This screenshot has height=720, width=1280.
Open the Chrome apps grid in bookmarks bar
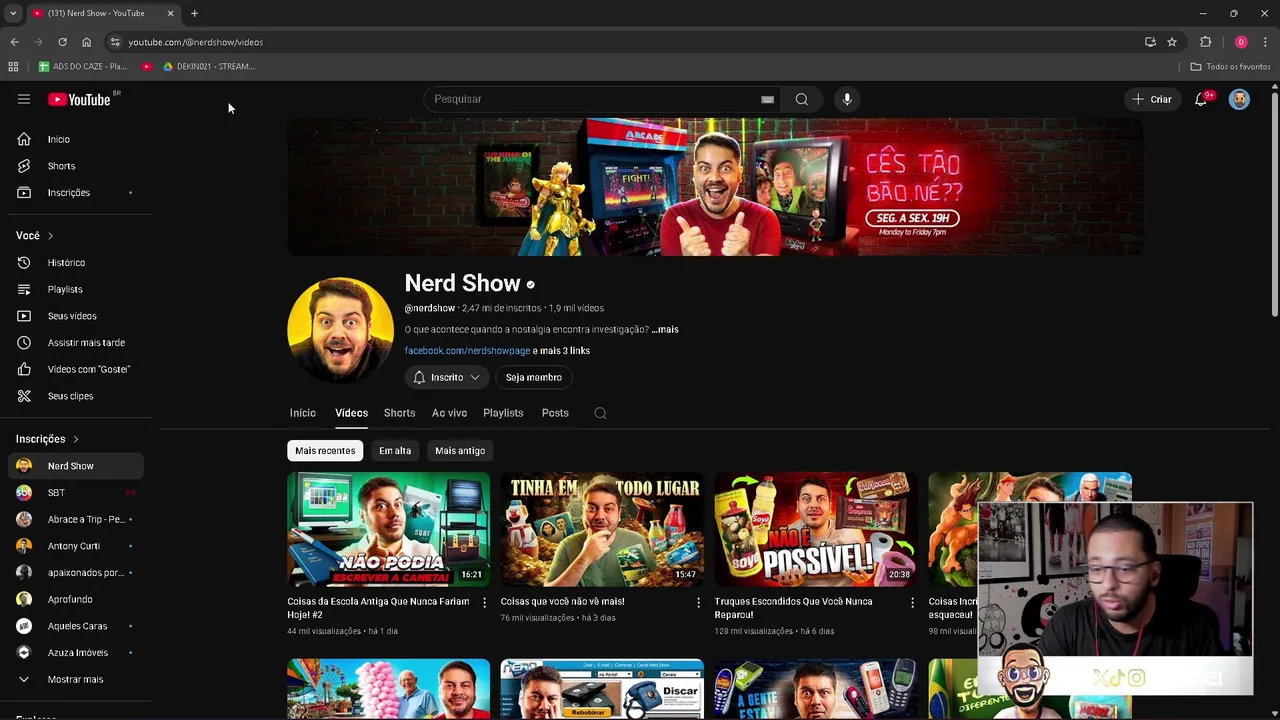click(x=13, y=66)
